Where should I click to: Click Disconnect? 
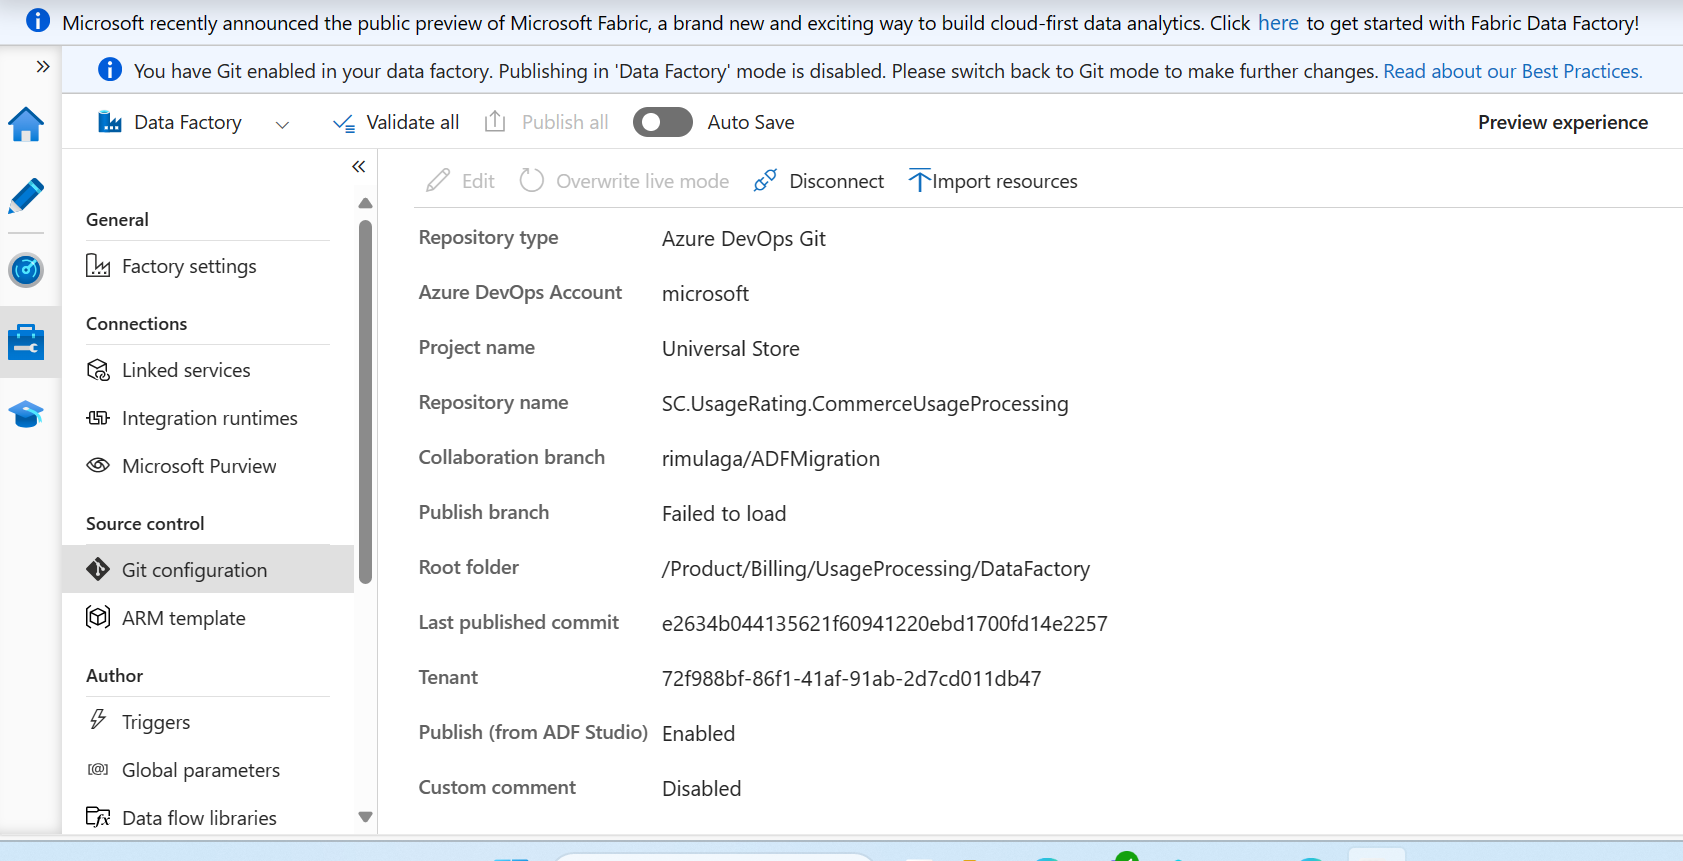(x=819, y=181)
